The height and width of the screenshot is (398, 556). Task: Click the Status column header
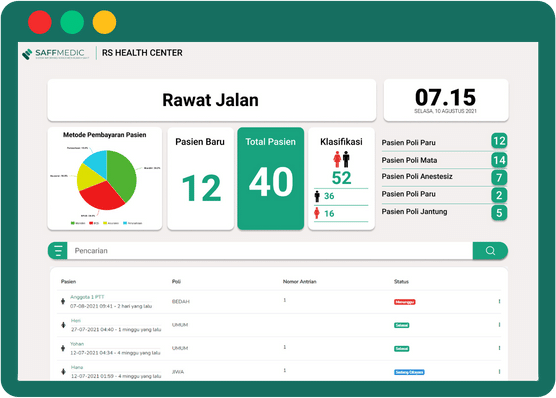[401, 282]
